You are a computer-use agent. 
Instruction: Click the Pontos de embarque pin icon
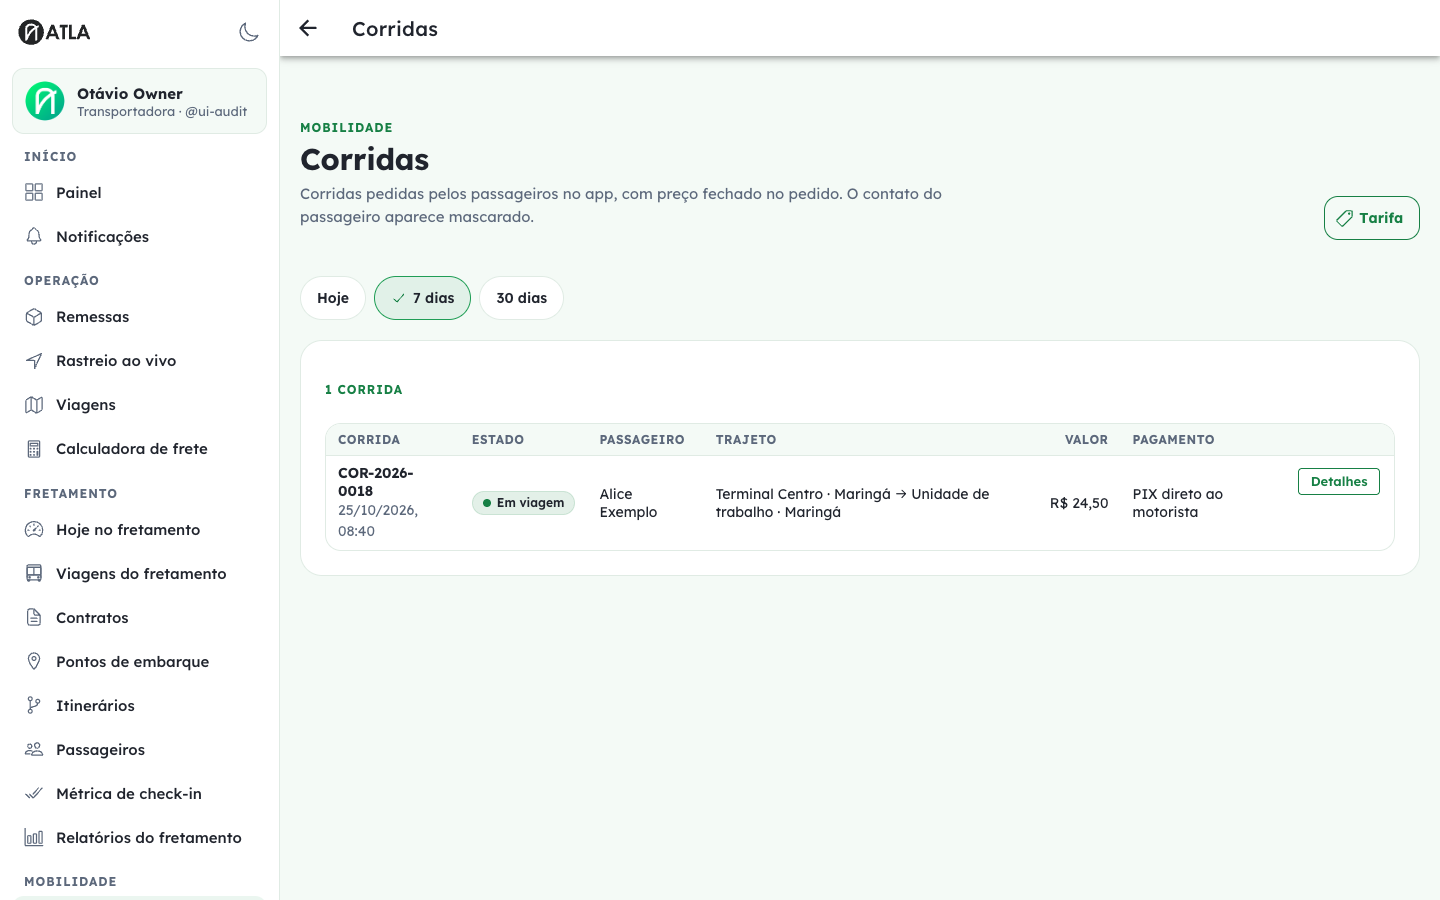pyautogui.click(x=34, y=661)
